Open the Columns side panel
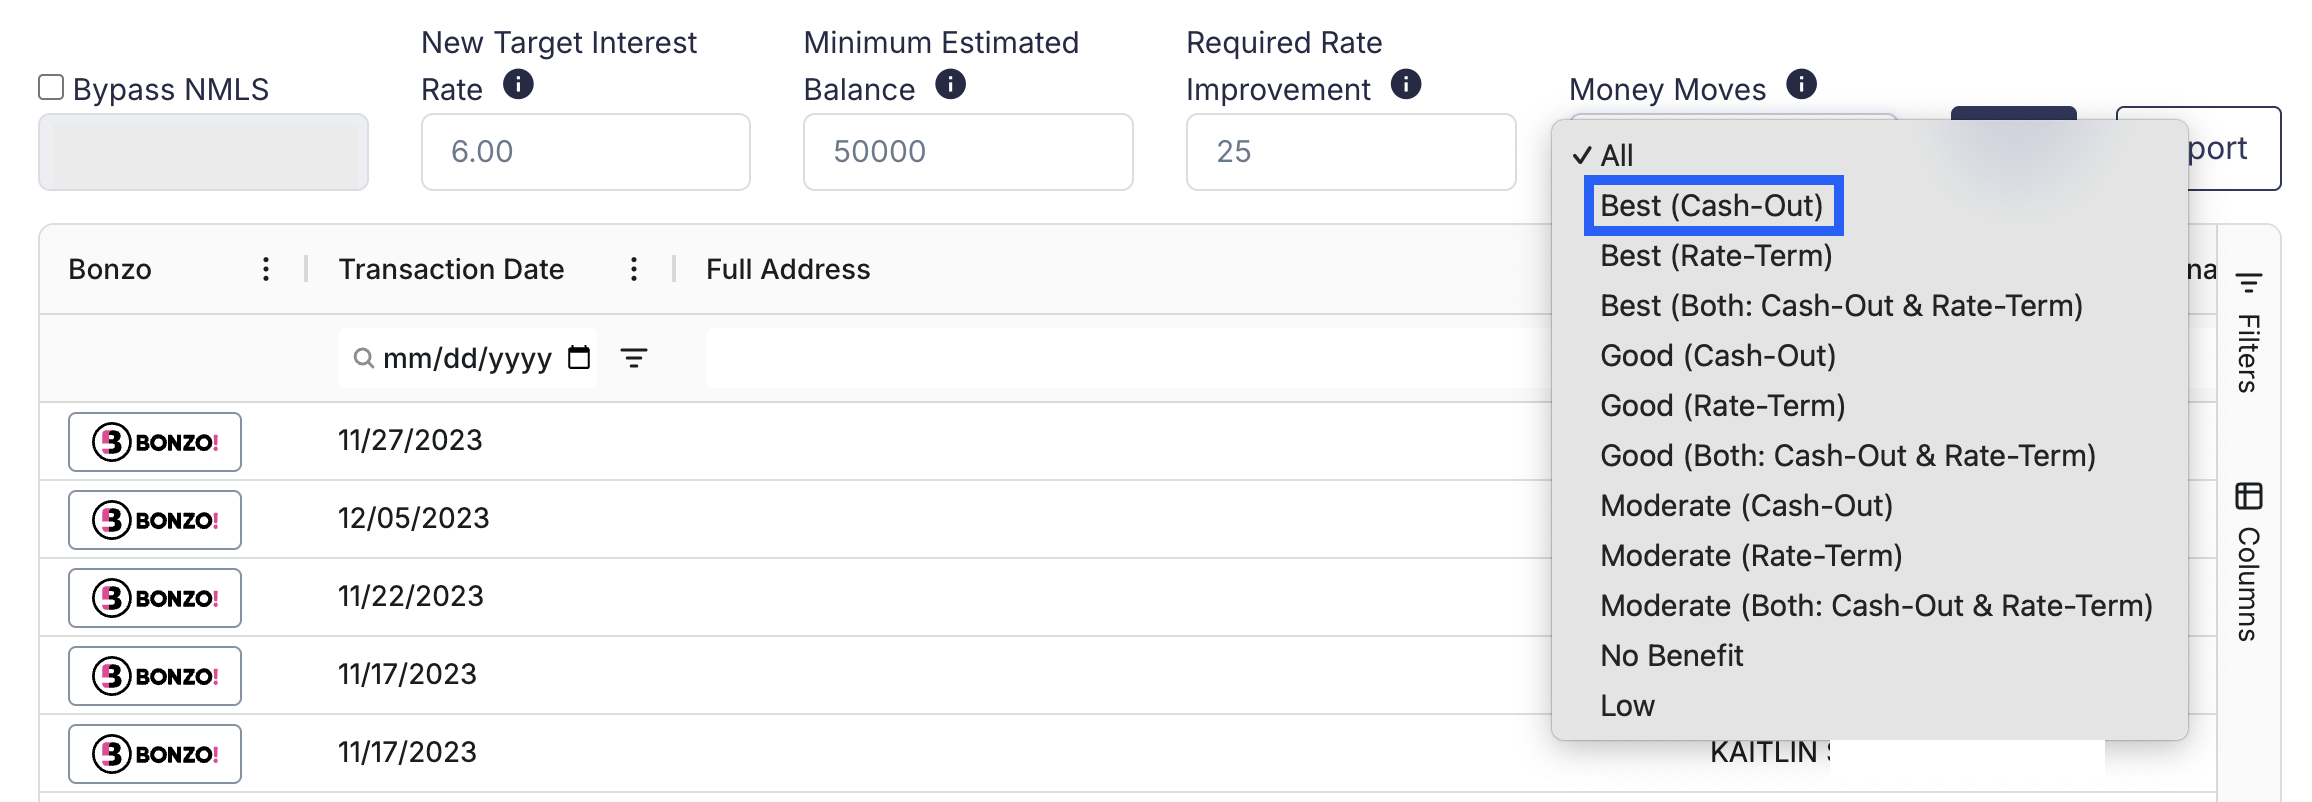2312x802 pixels. coord(2248,562)
